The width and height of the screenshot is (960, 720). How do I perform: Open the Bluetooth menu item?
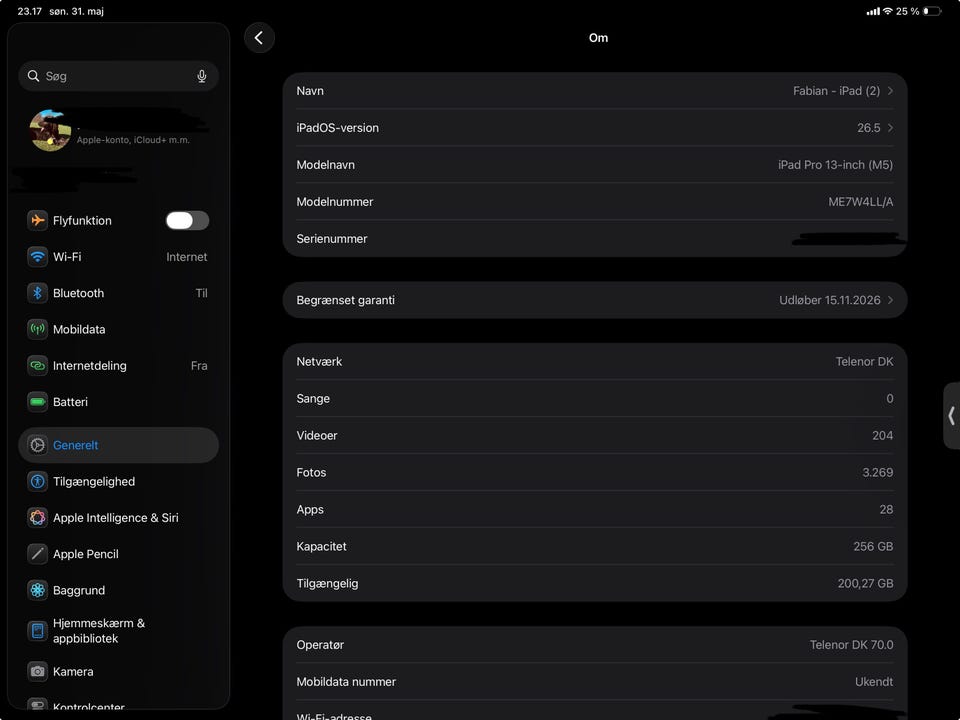click(118, 293)
